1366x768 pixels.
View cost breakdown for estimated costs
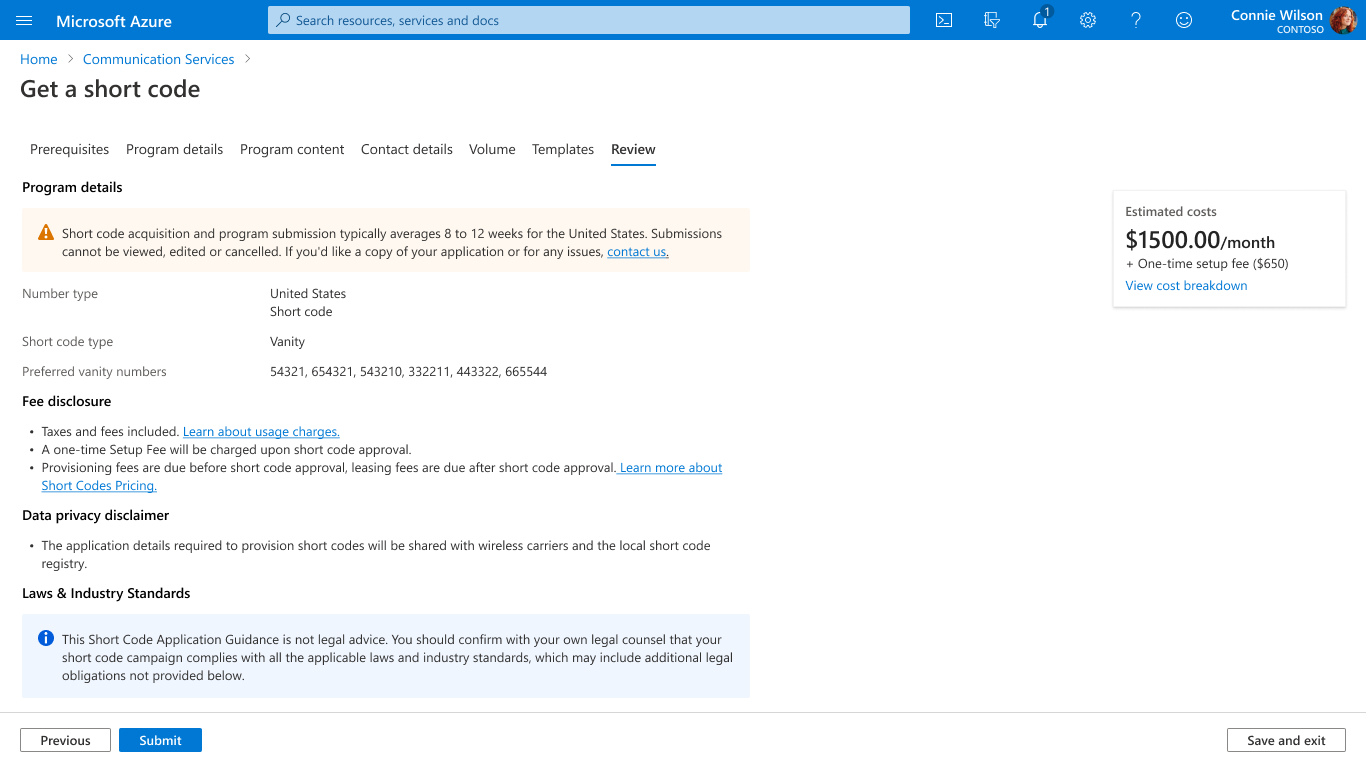[1186, 285]
